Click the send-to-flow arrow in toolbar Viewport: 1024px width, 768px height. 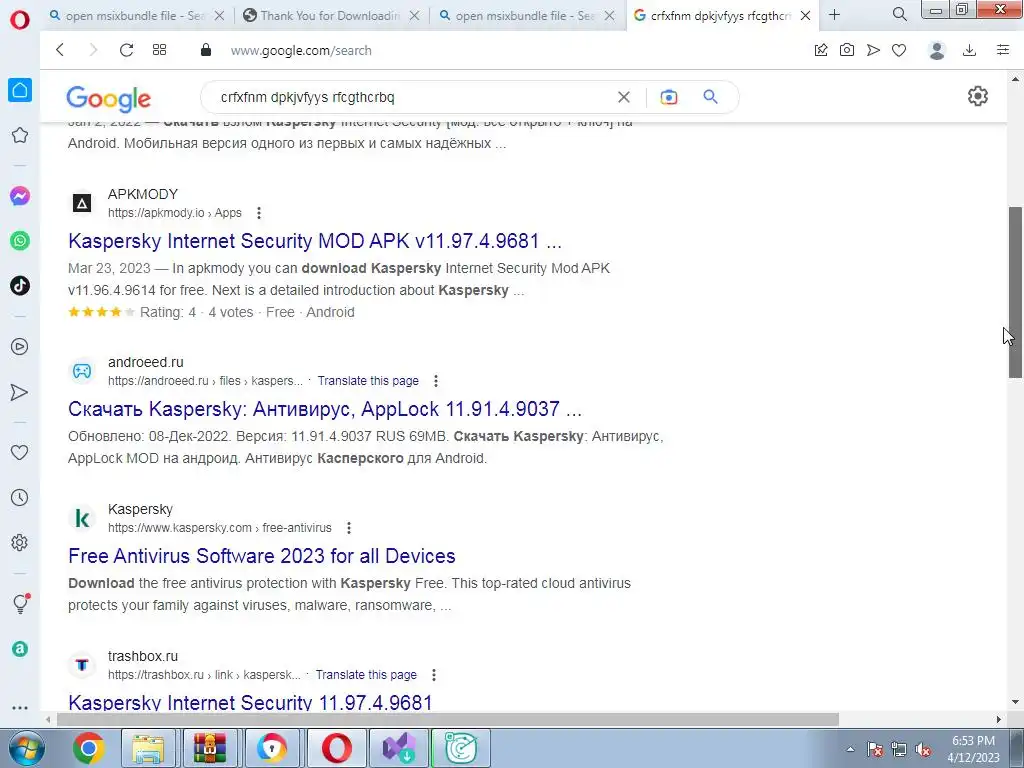(x=873, y=50)
